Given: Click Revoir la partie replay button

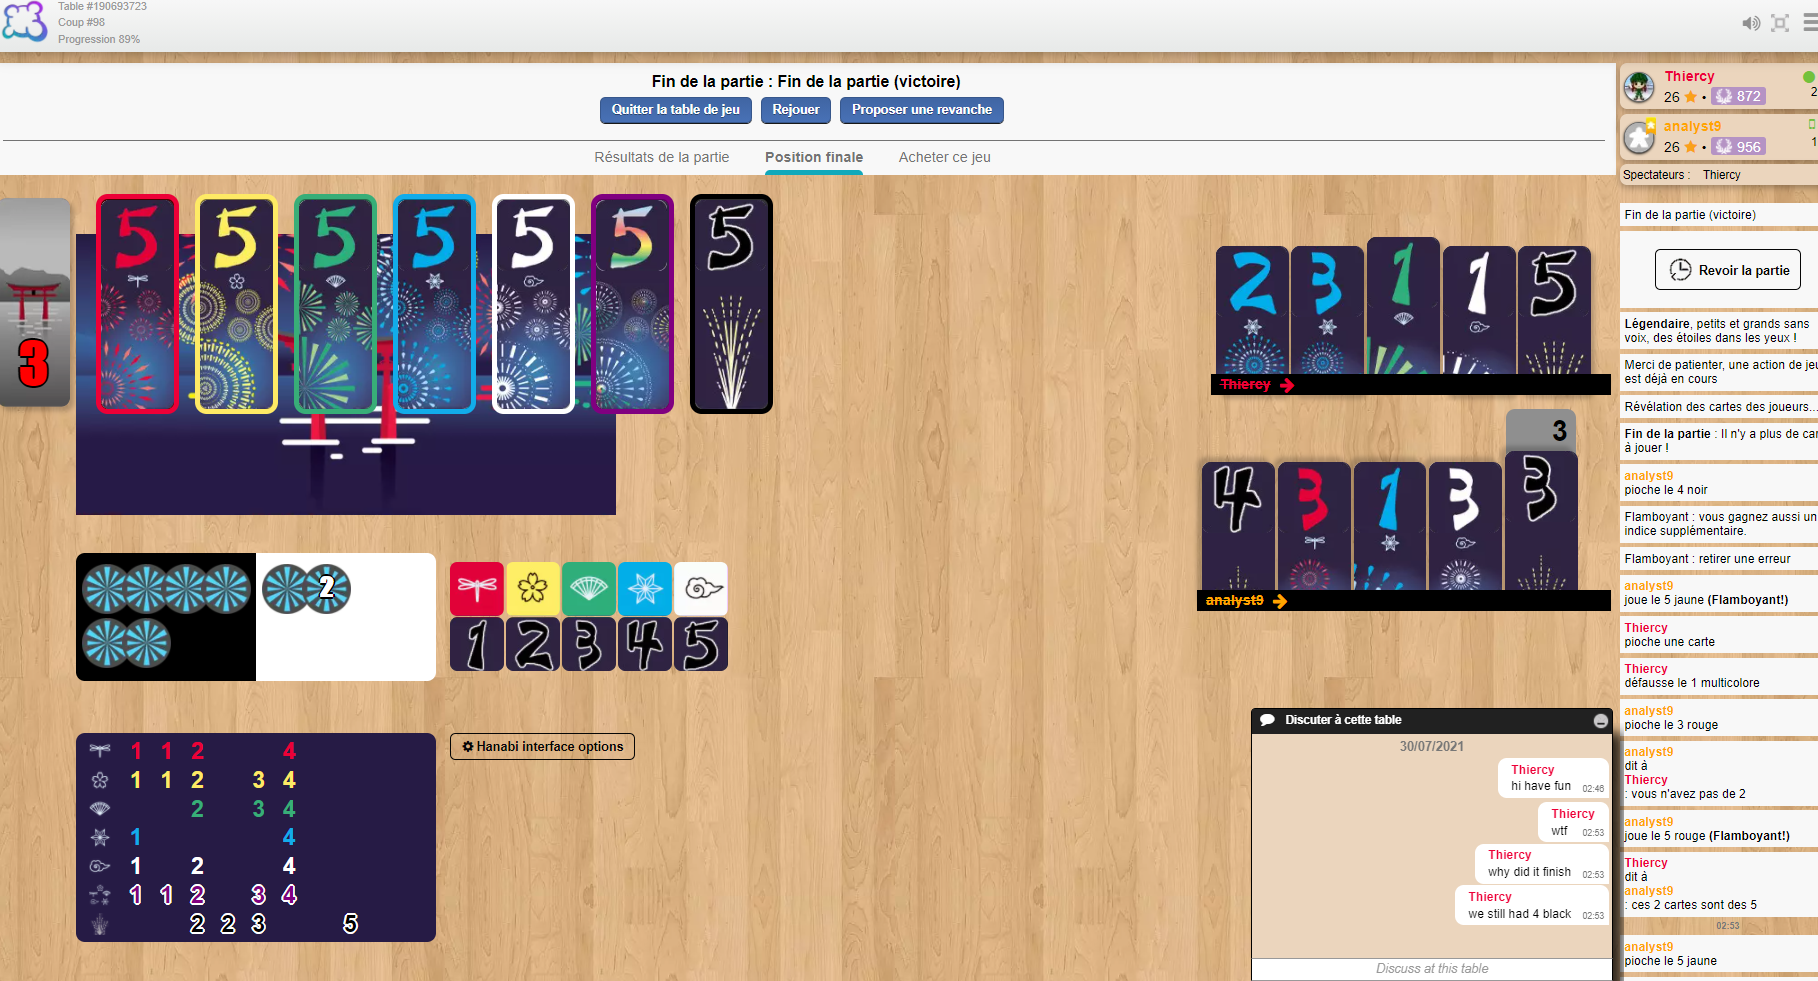Looking at the screenshot, I should click(x=1728, y=270).
